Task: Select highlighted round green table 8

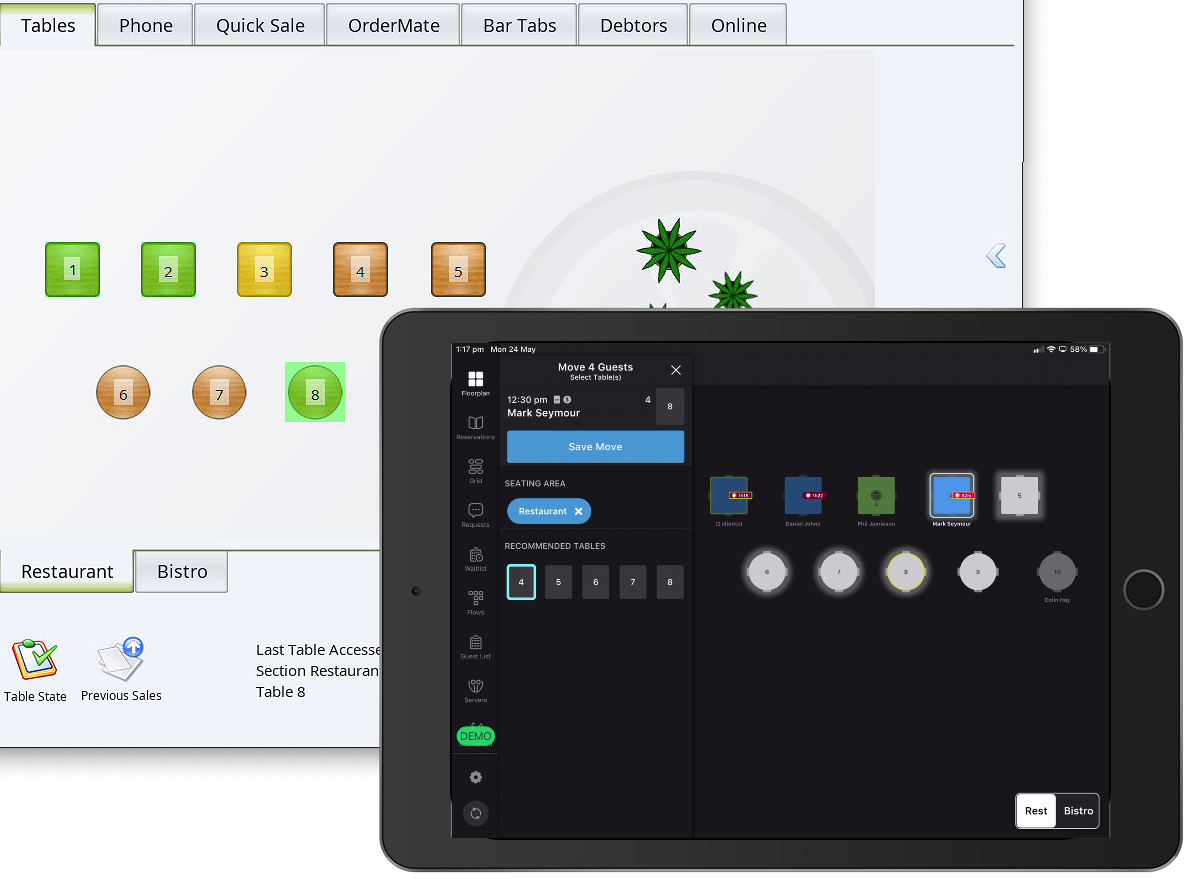Action: coord(315,392)
